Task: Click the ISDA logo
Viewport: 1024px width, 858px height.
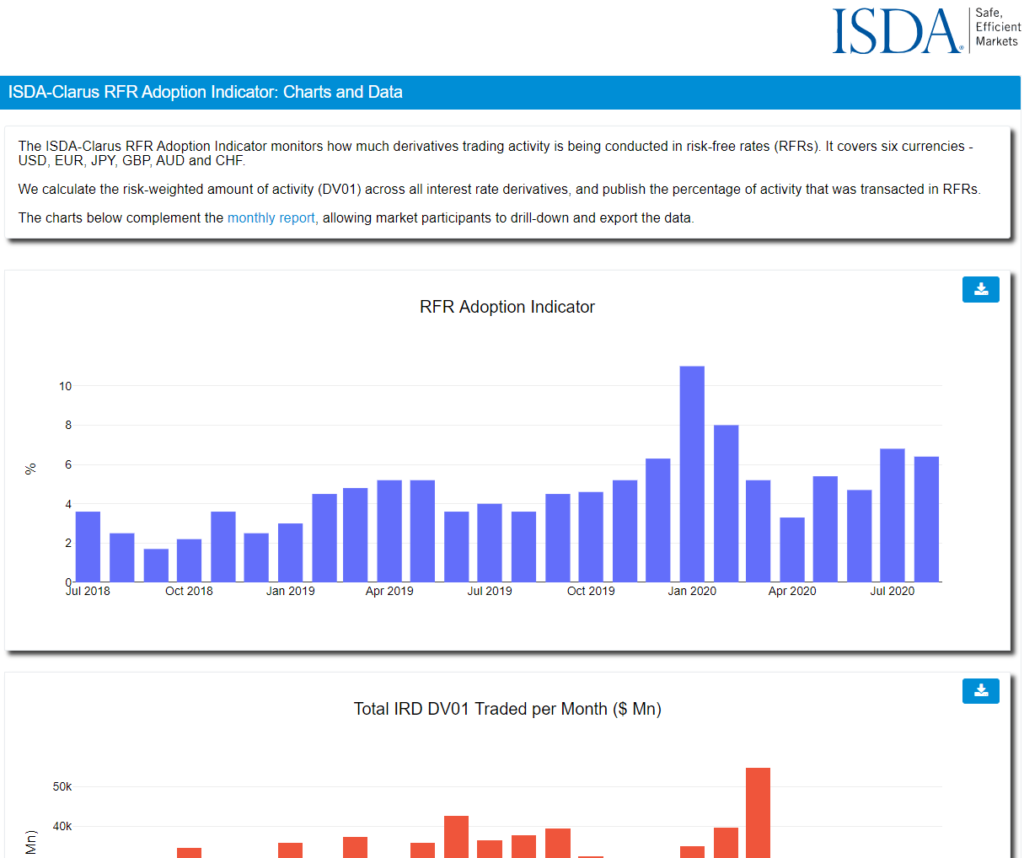Action: click(897, 30)
